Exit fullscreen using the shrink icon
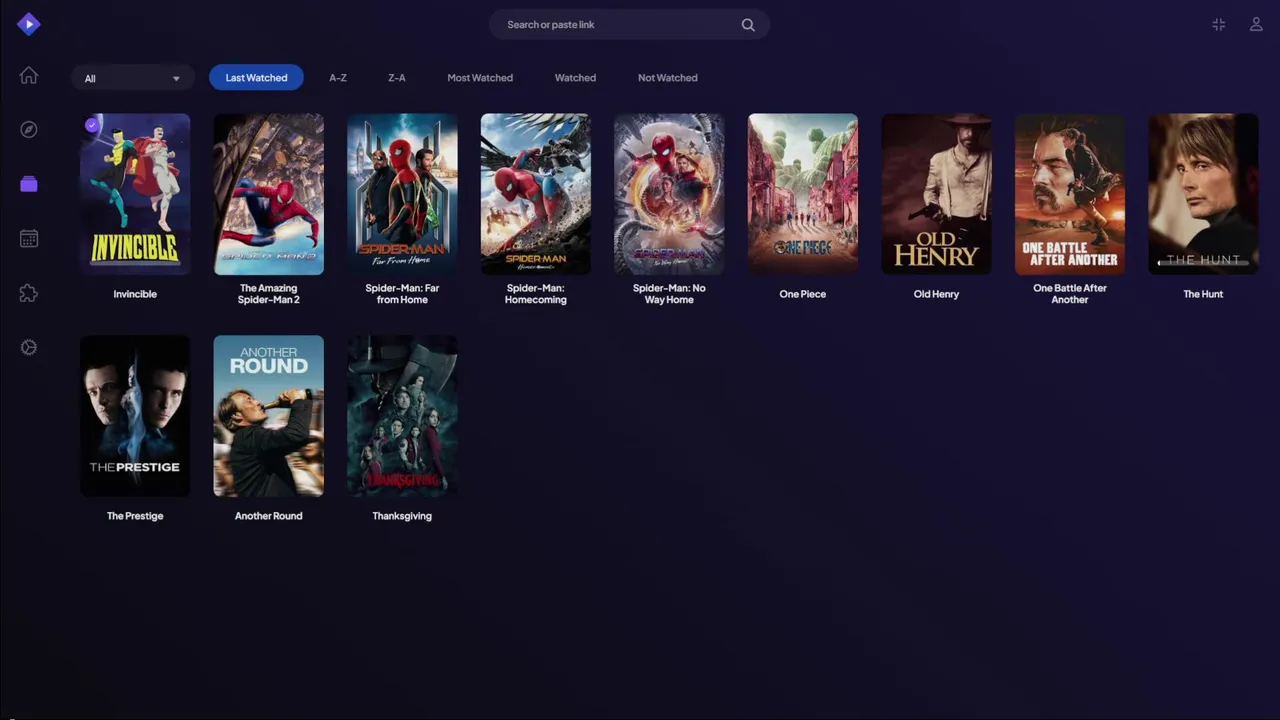 click(1218, 24)
